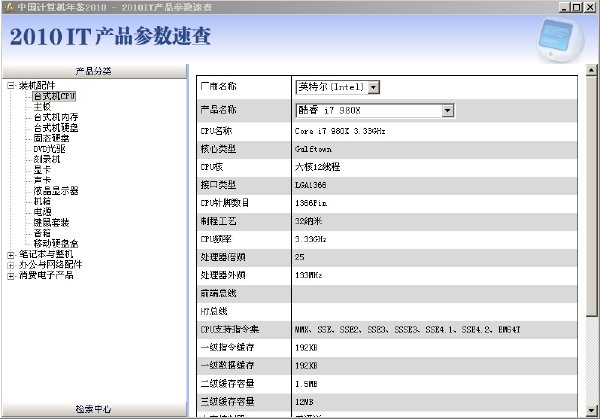Click the value Gulftown
The image size is (600, 419).
pyautogui.click(x=313, y=149)
